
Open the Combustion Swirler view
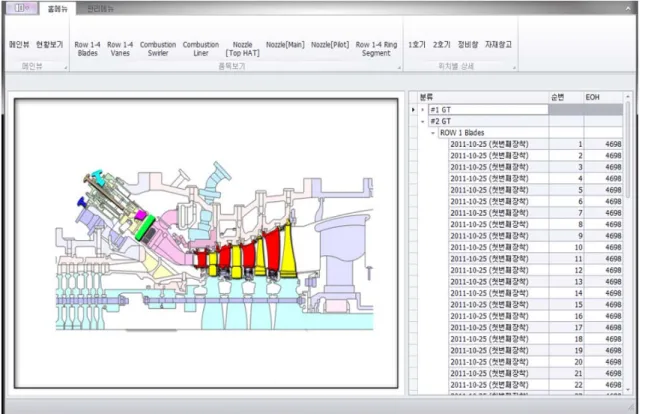(158, 49)
